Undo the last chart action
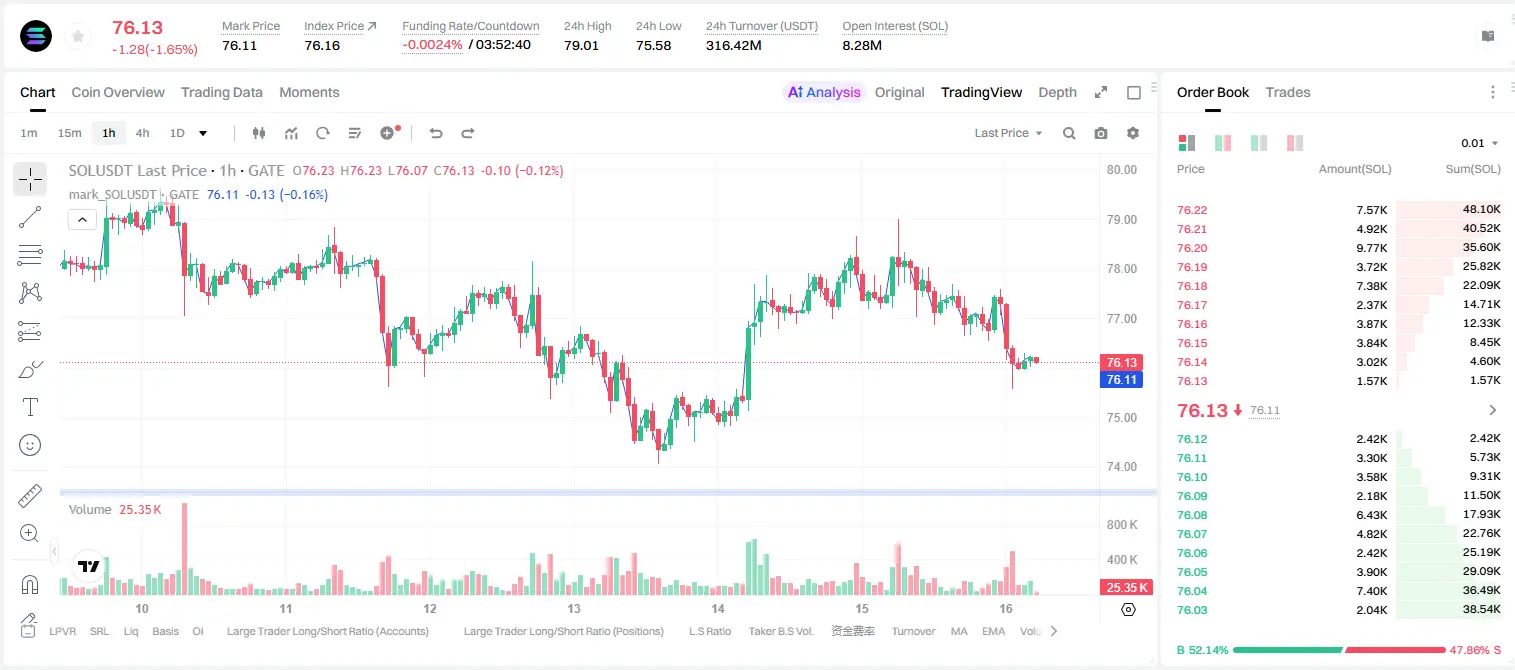Image resolution: width=1515 pixels, height=670 pixels. pos(436,133)
